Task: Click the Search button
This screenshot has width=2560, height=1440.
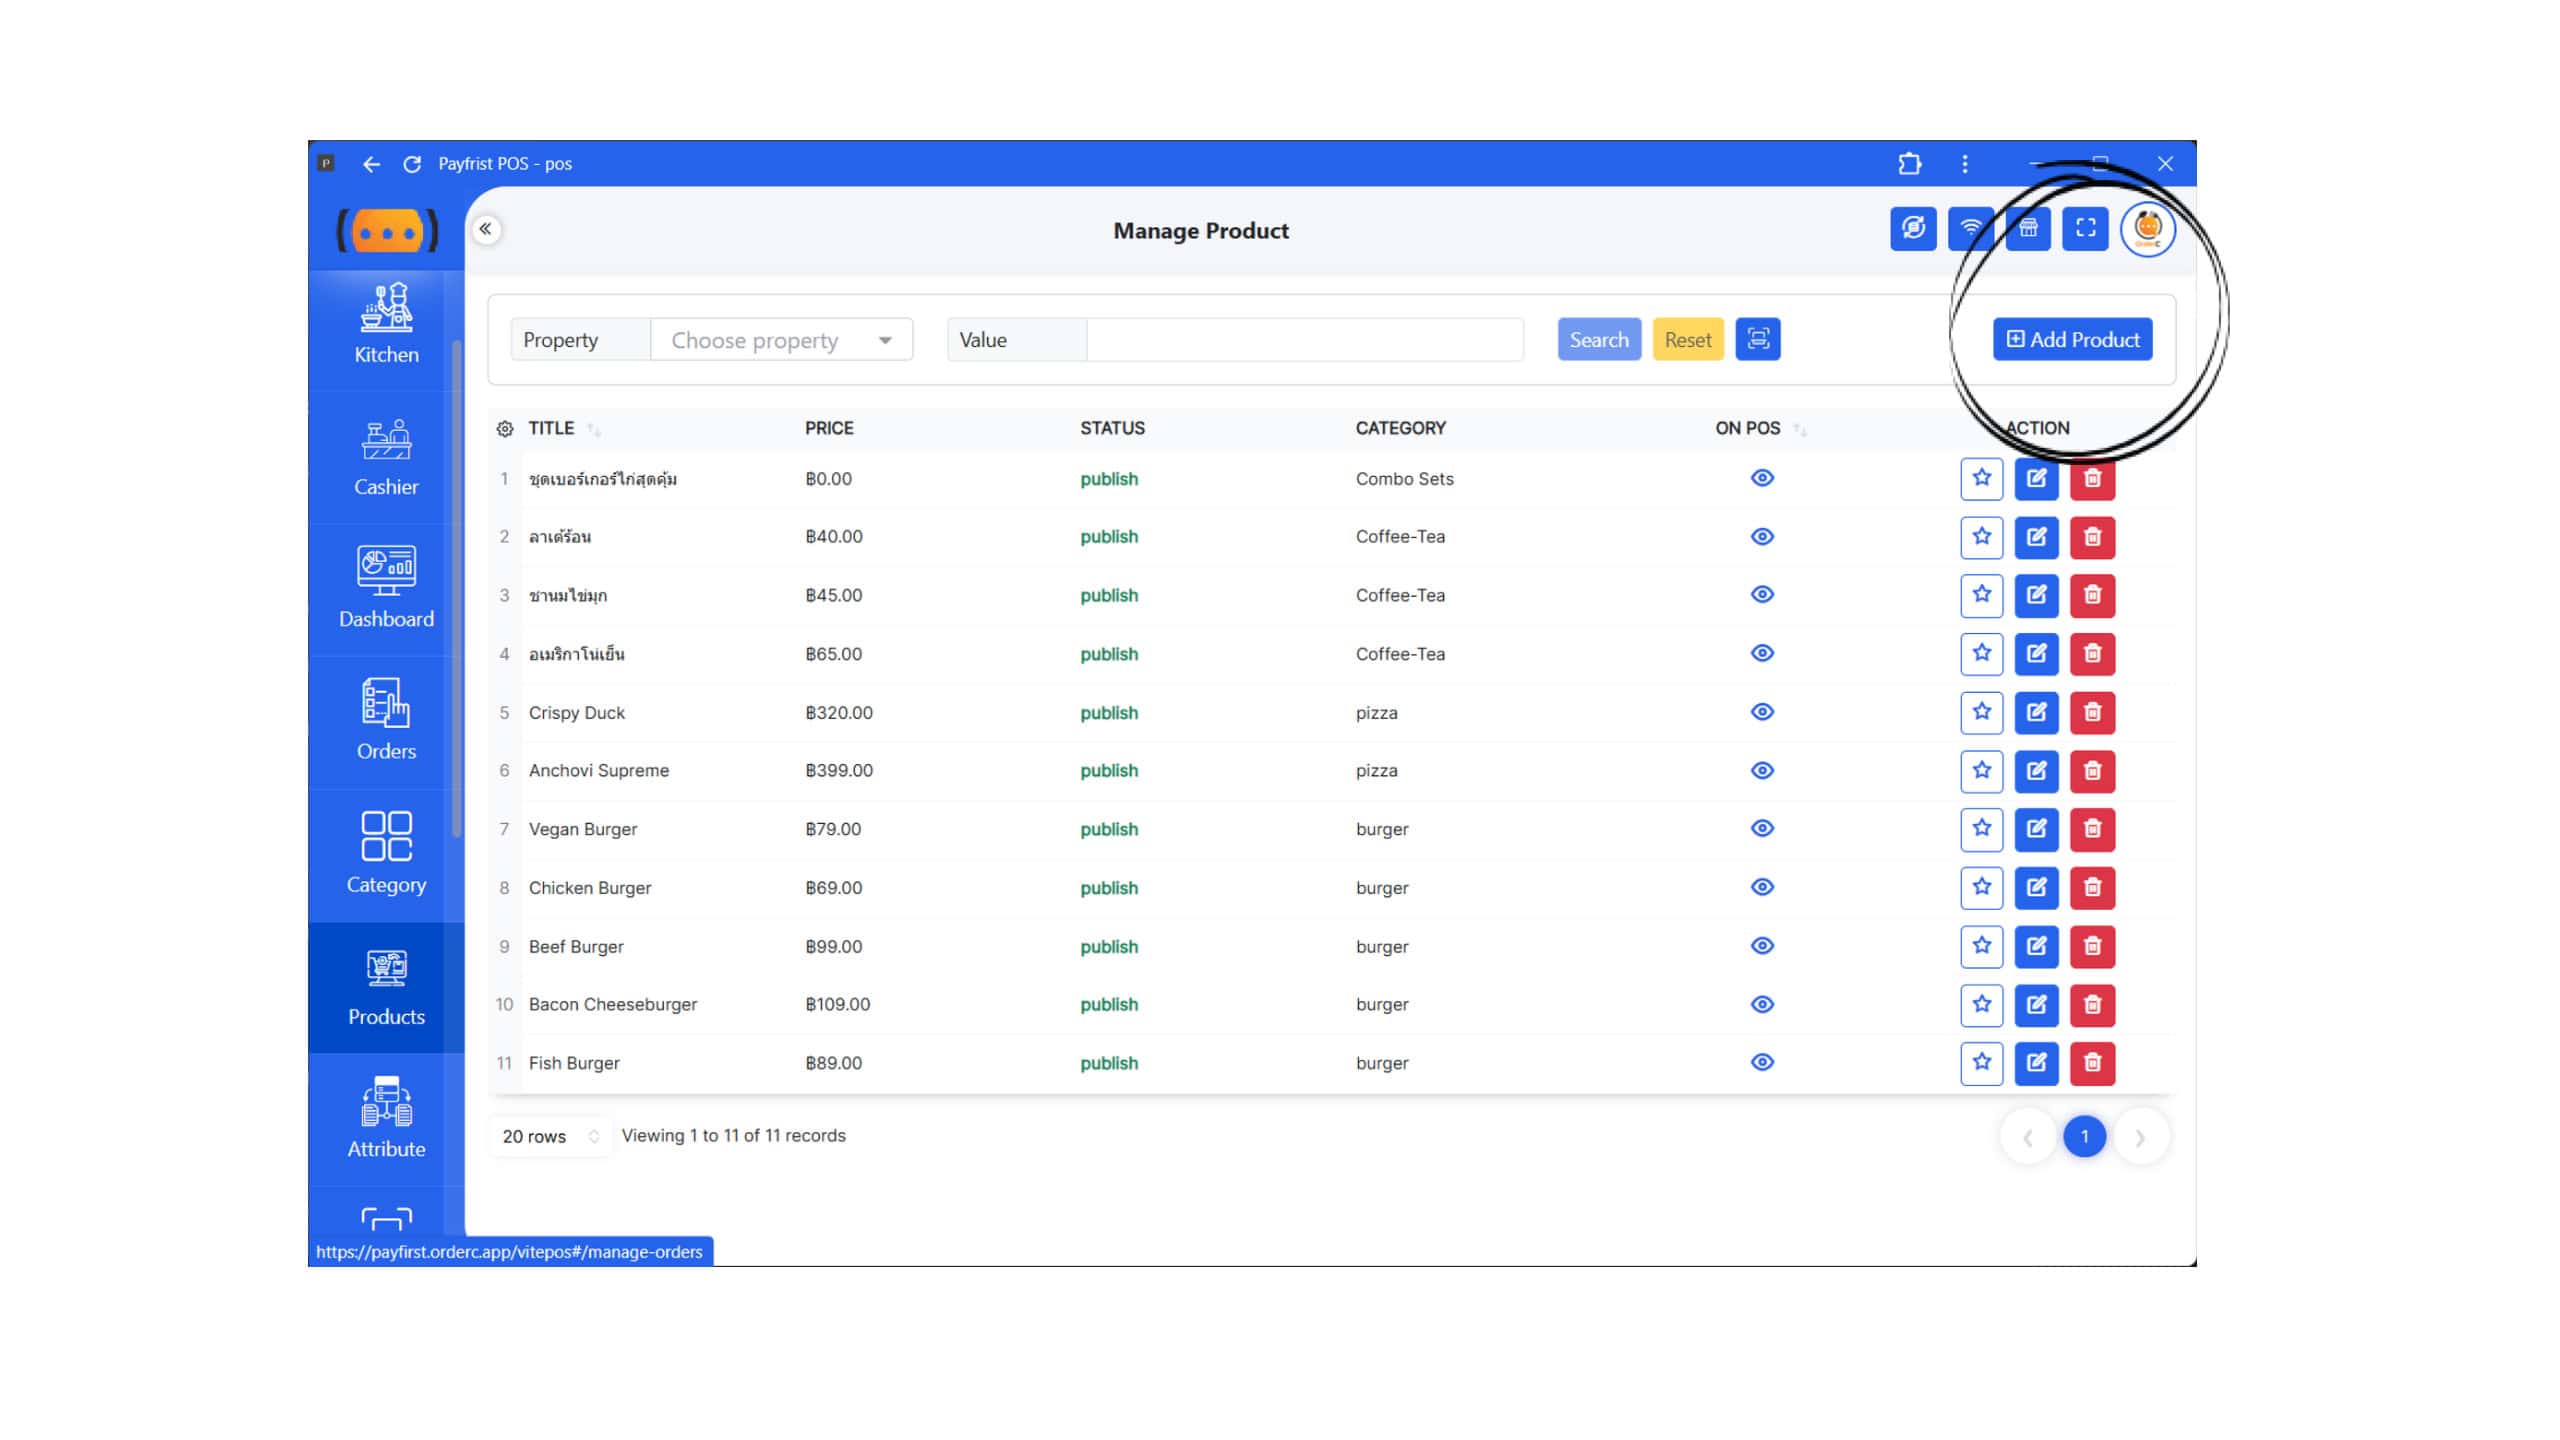Action: coord(1598,340)
